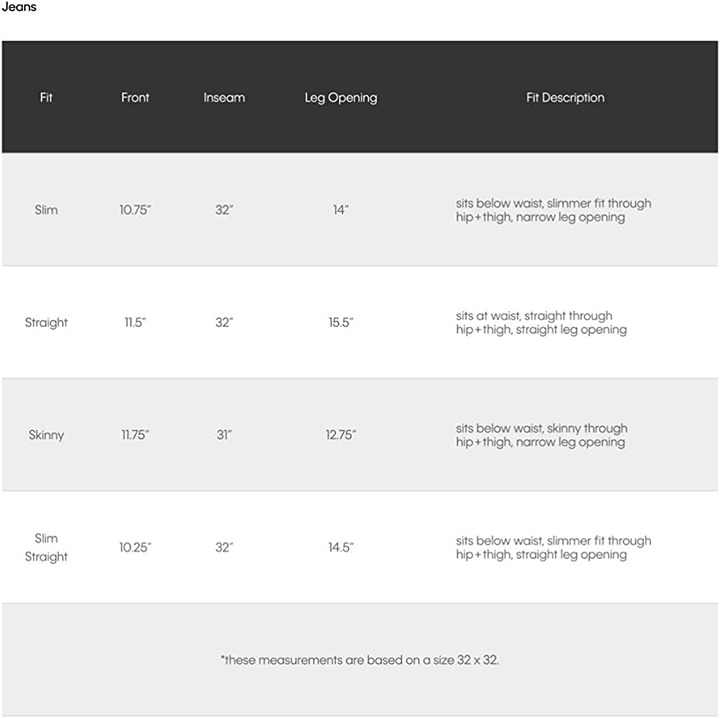
Task: Click the Skinny fit row label
Action: click(x=46, y=435)
